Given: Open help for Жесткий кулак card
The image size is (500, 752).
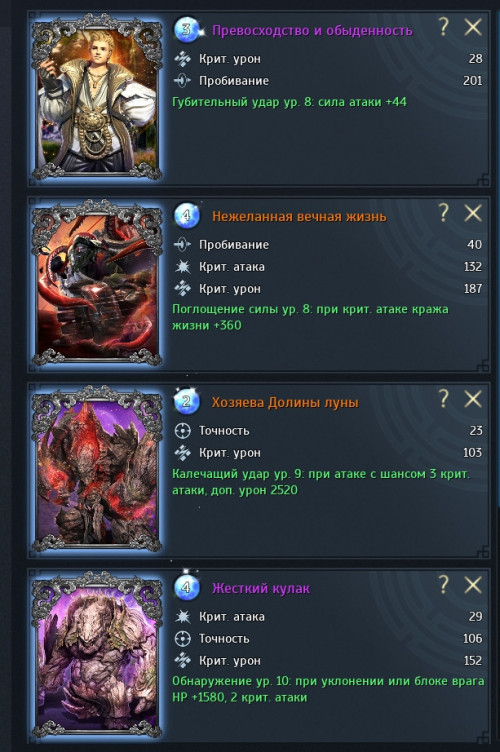Looking at the screenshot, I should click(x=444, y=585).
